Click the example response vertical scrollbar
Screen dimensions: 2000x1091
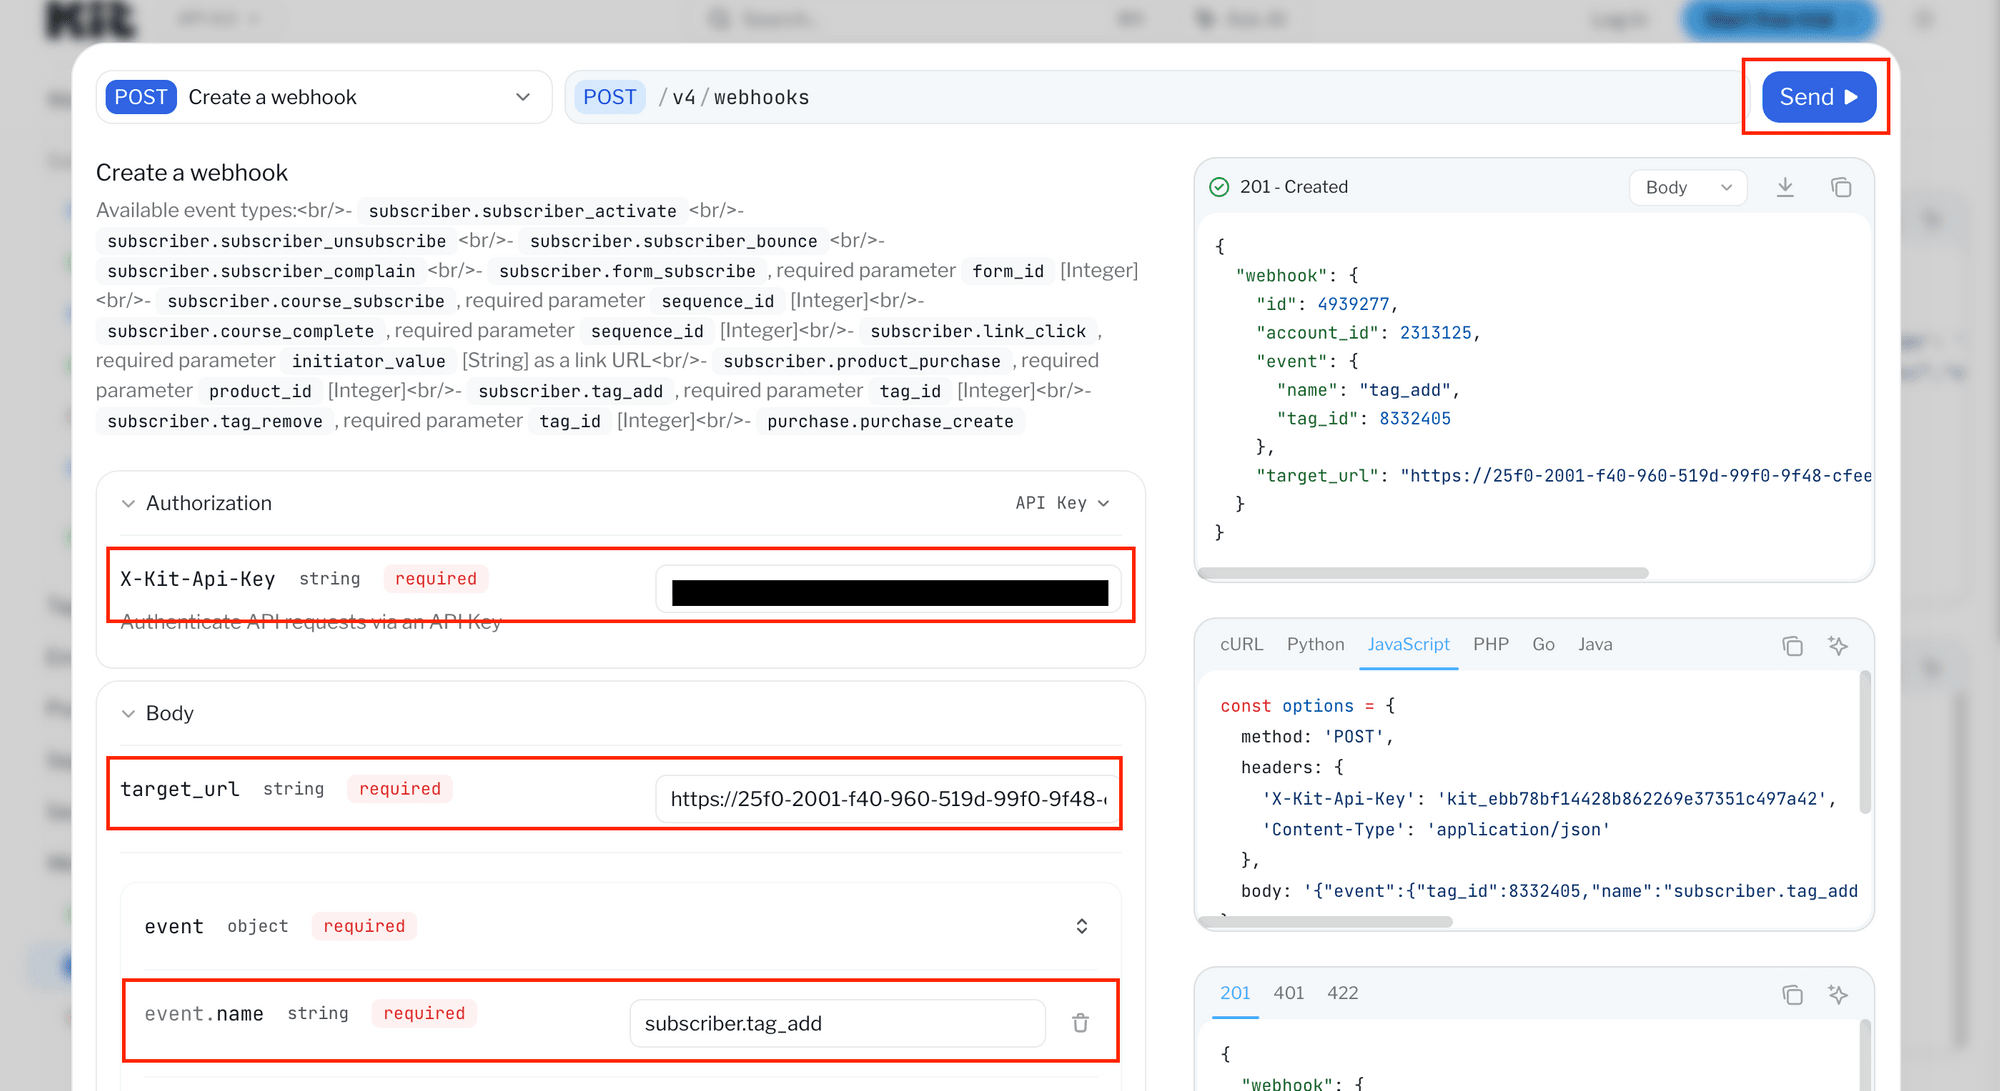(x=1864, y=1055)
